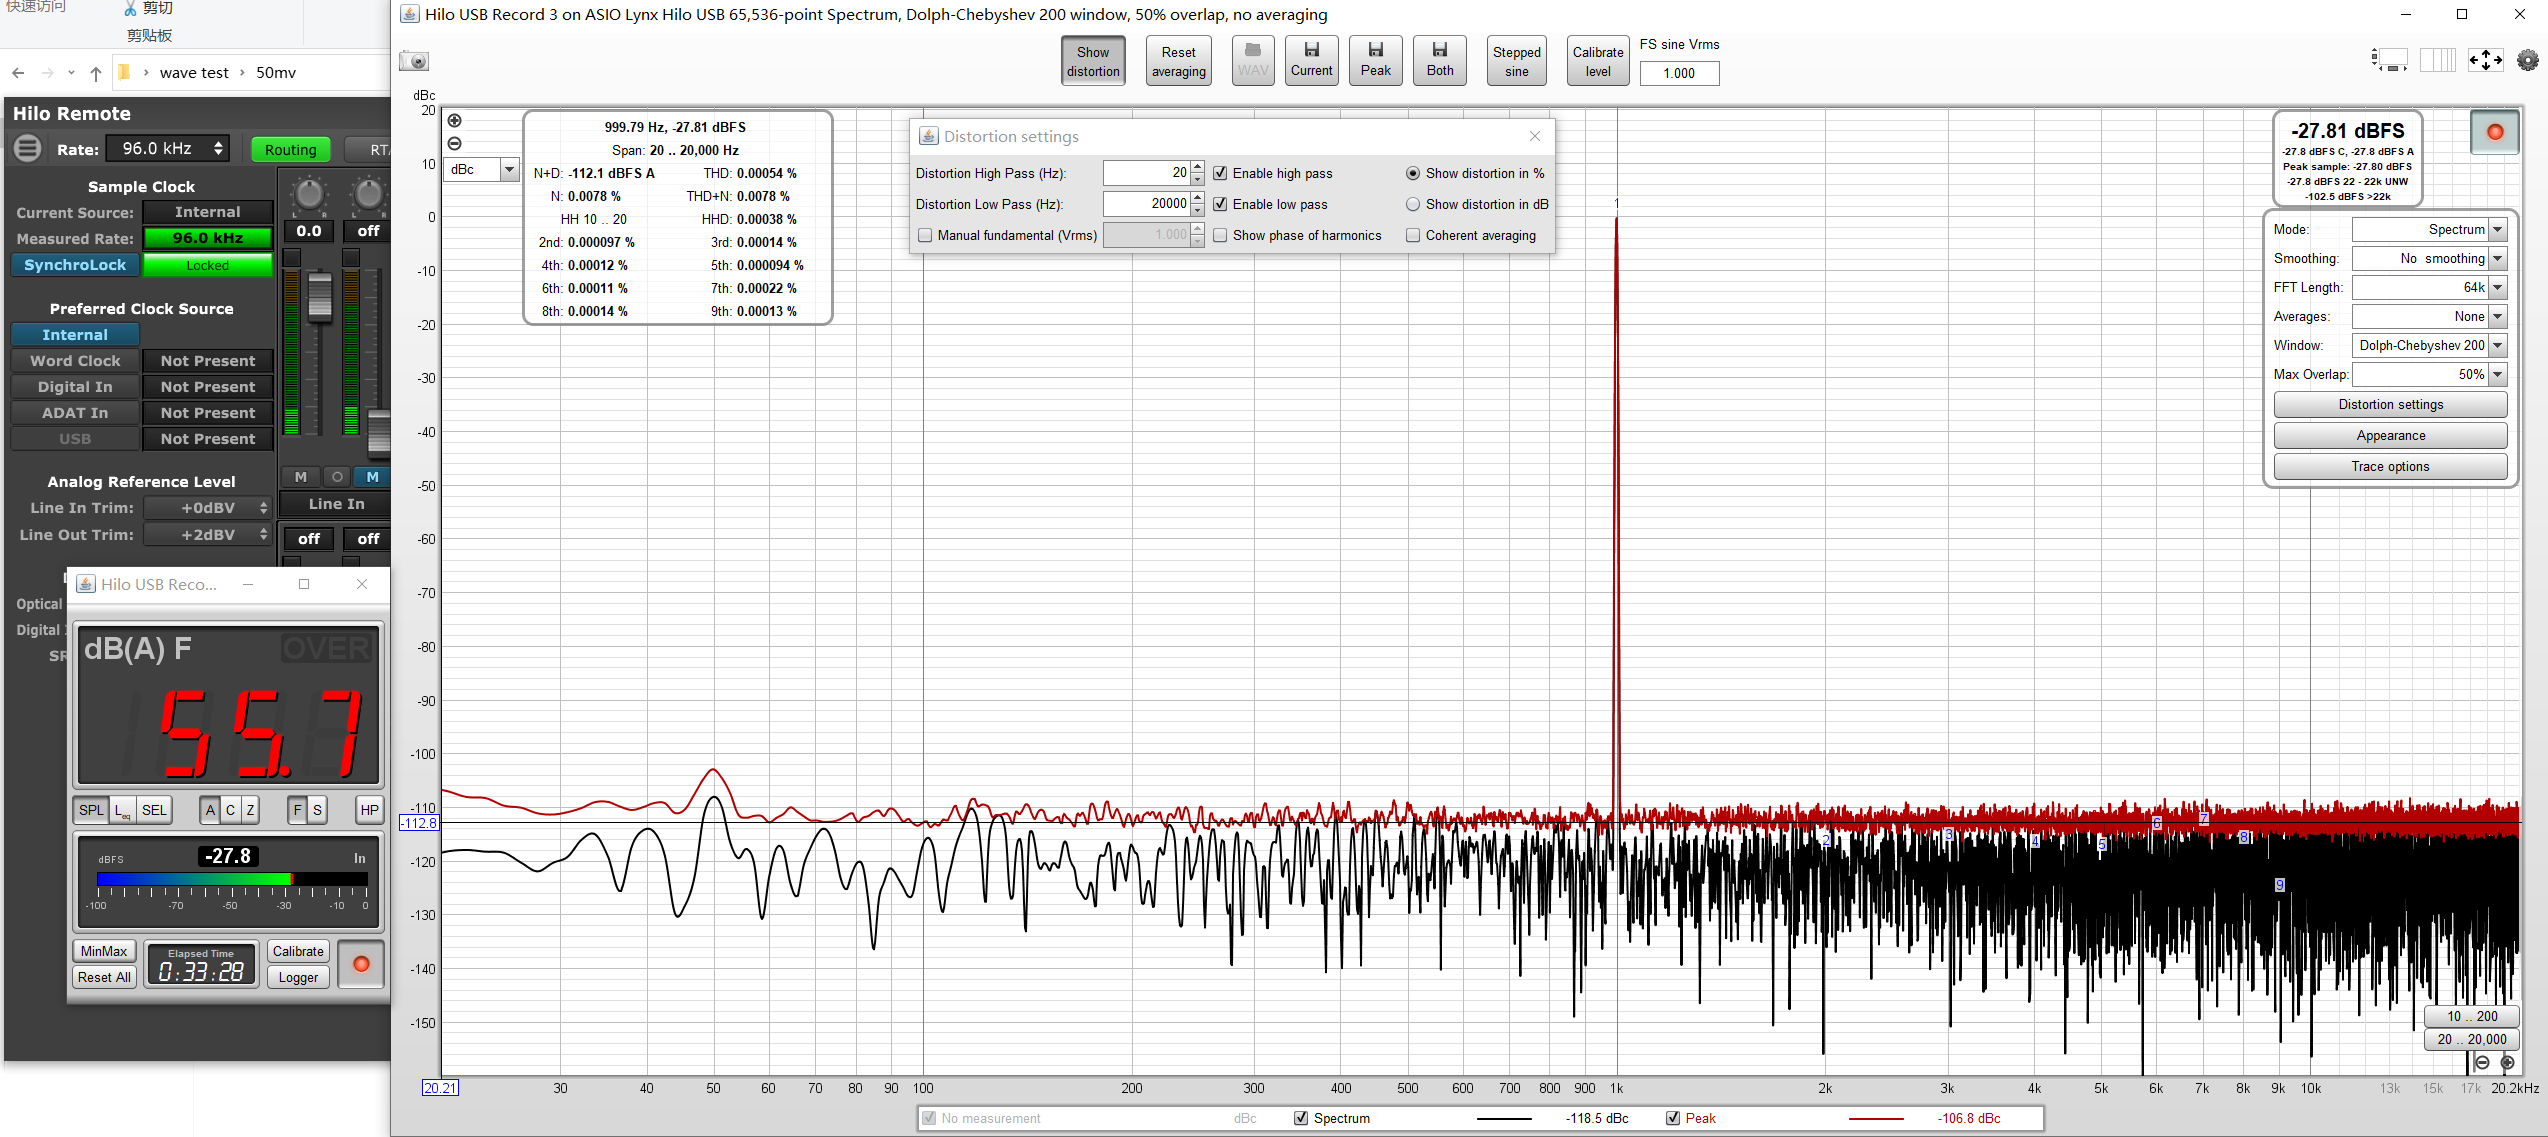
Task: Select SEL mode on the meter
Action: pyautogui.click(x=154, y=810)
